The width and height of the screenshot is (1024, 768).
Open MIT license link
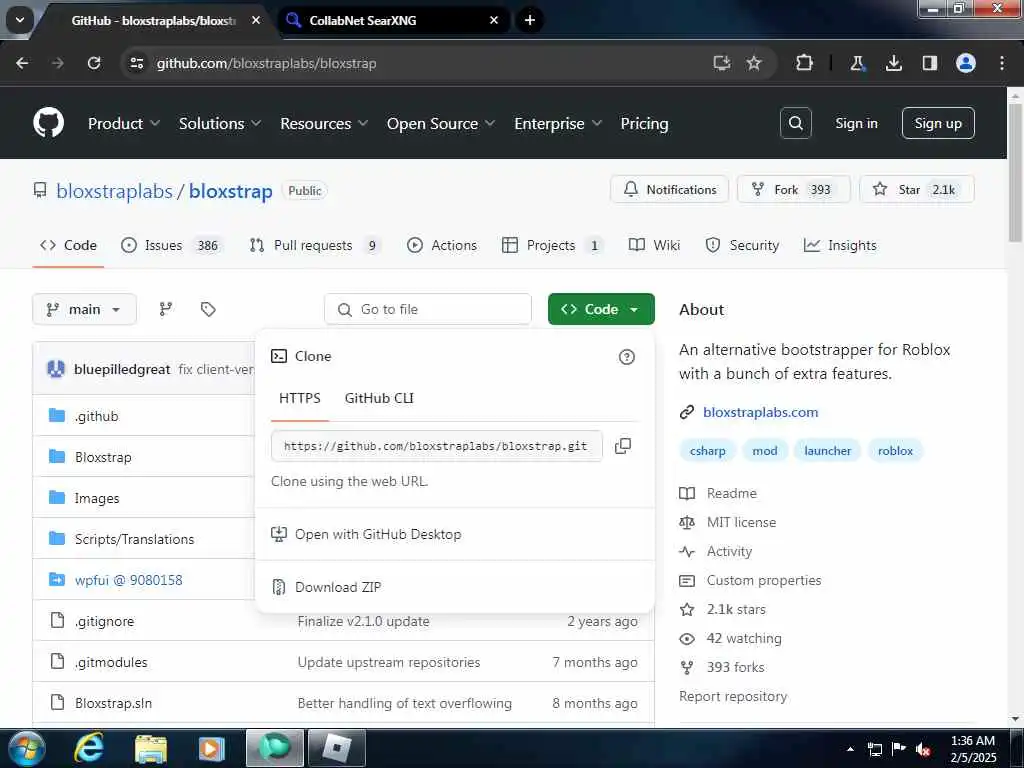click(741, 522)
